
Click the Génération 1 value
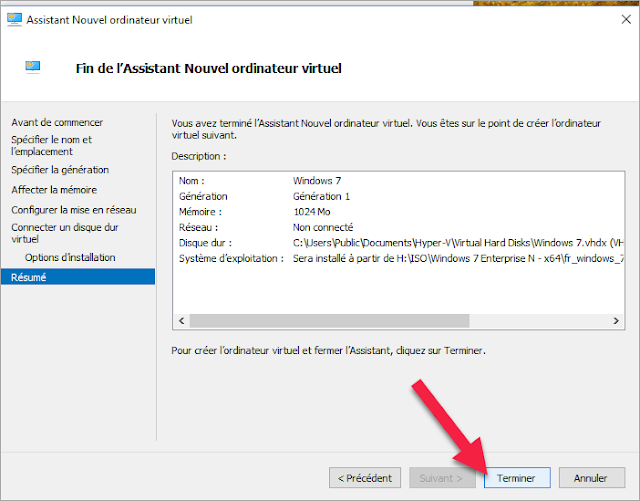point(321,196)
